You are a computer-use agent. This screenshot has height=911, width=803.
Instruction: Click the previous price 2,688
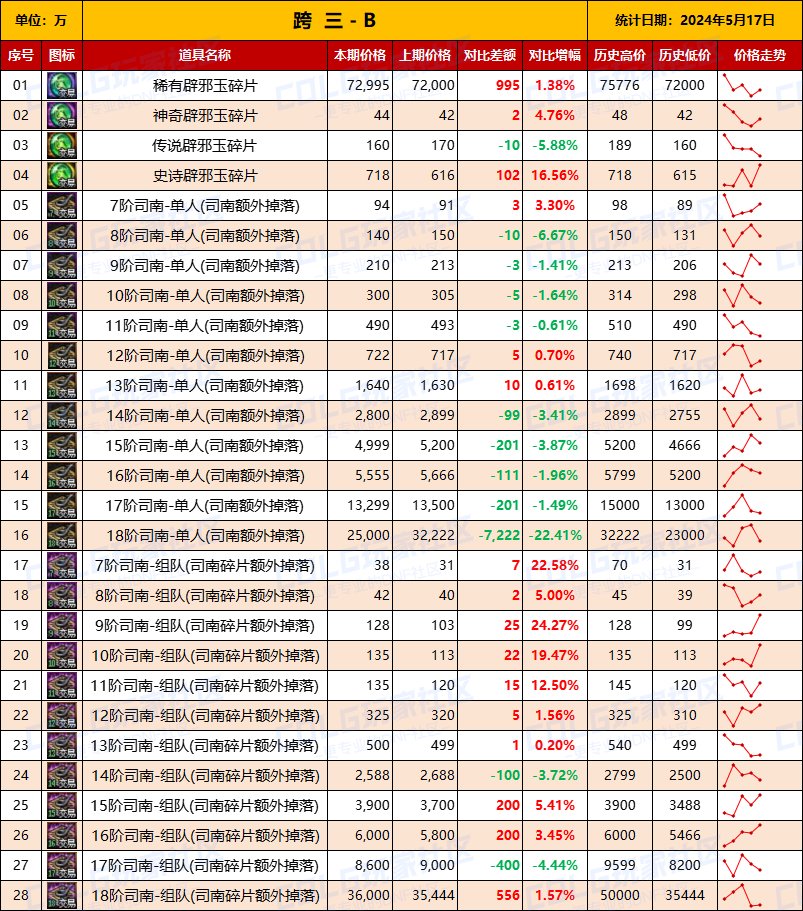click(437, 775)
